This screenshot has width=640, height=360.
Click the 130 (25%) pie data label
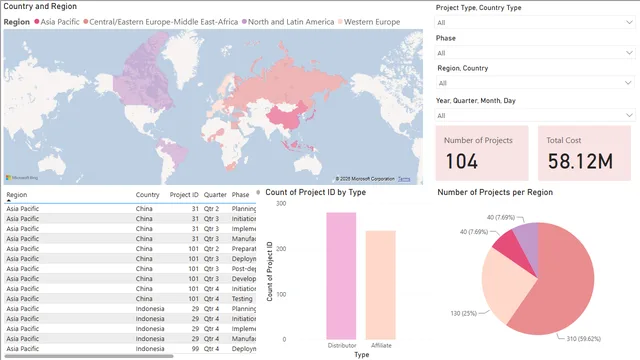click(464, 313)
